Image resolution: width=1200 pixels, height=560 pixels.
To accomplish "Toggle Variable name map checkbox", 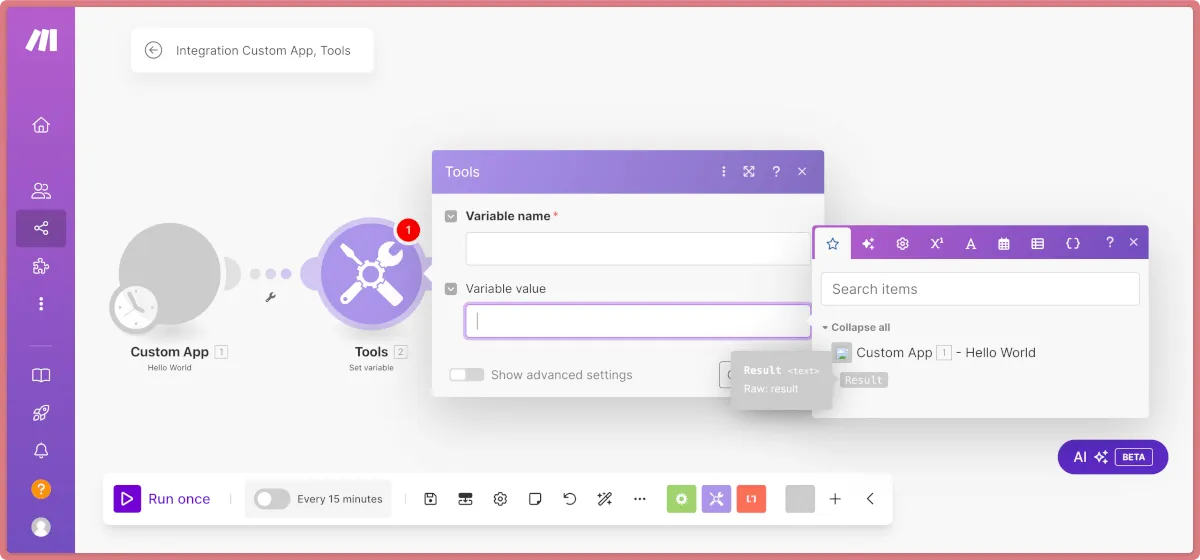I will (451, 216).
